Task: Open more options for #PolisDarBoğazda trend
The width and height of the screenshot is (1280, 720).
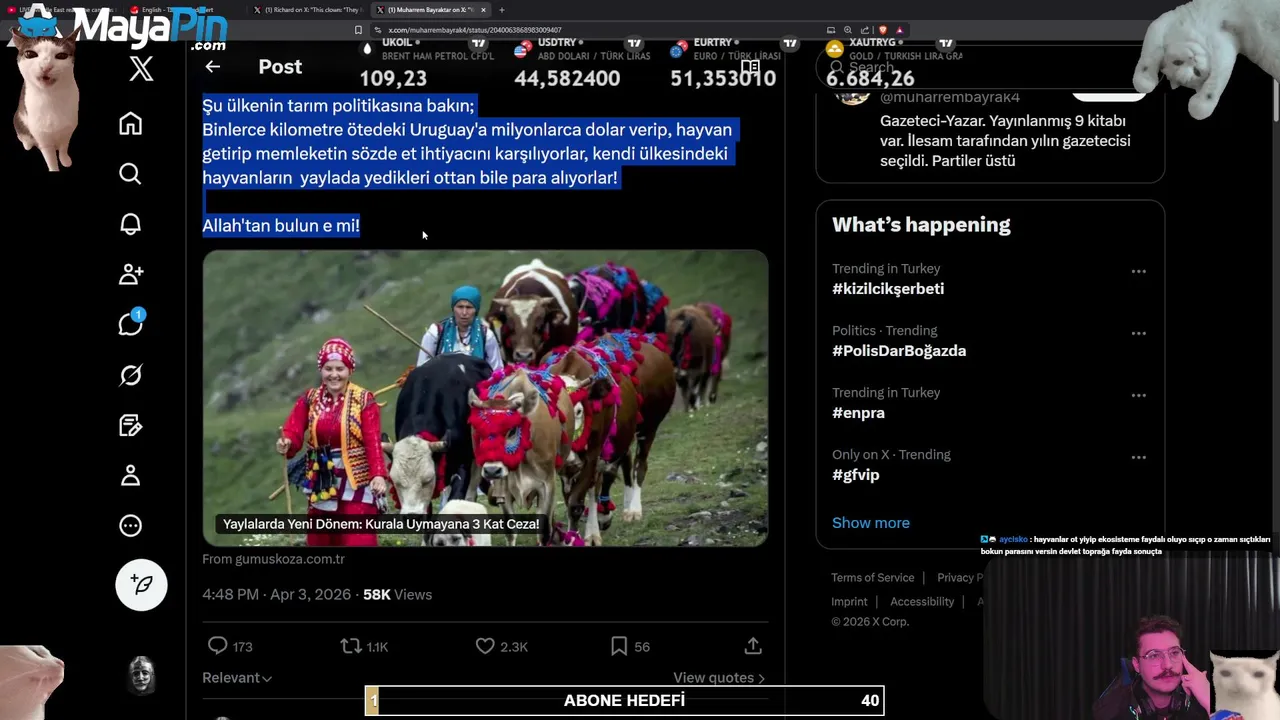Action: pos(1138,333)
